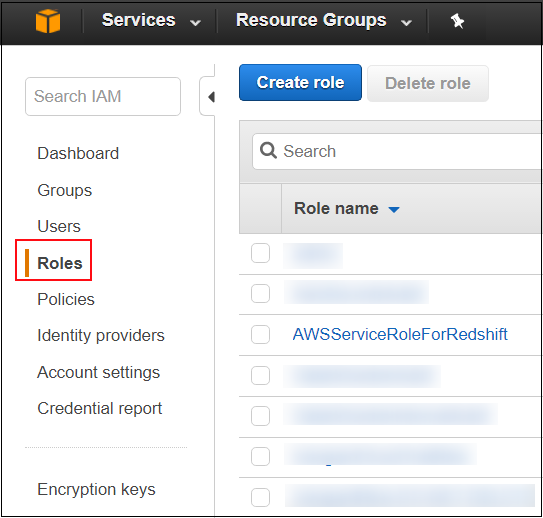Open Encryption keys in the sidebar
This screenshot has width=543, height=518.
96,490
